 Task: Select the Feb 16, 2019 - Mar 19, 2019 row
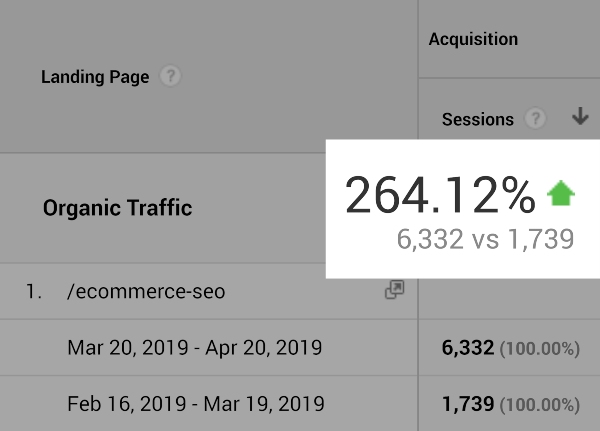[x=195, y=404]
